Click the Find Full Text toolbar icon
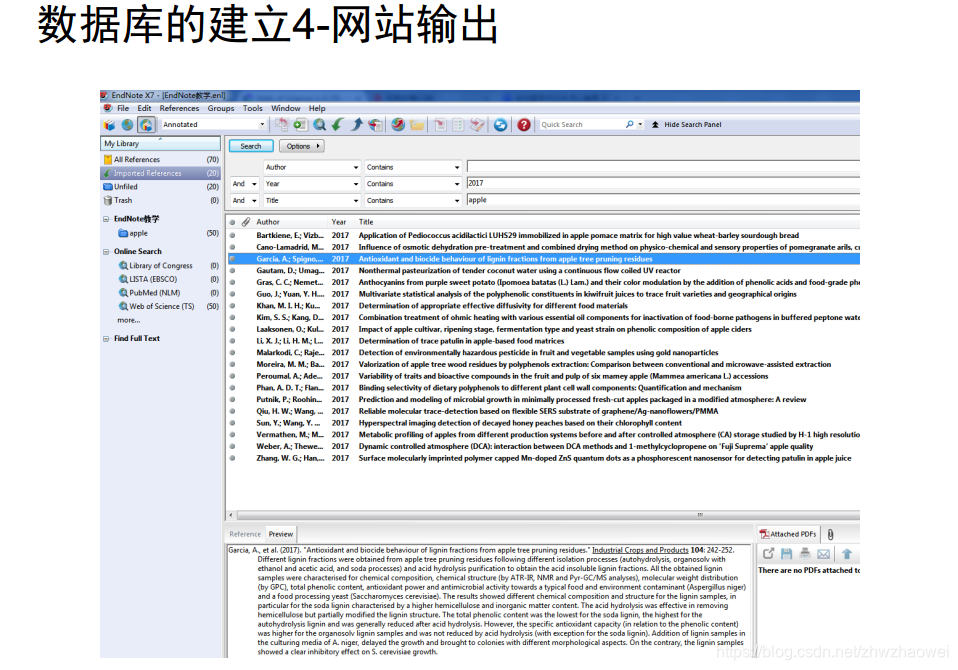 click(x=376, y=125)
